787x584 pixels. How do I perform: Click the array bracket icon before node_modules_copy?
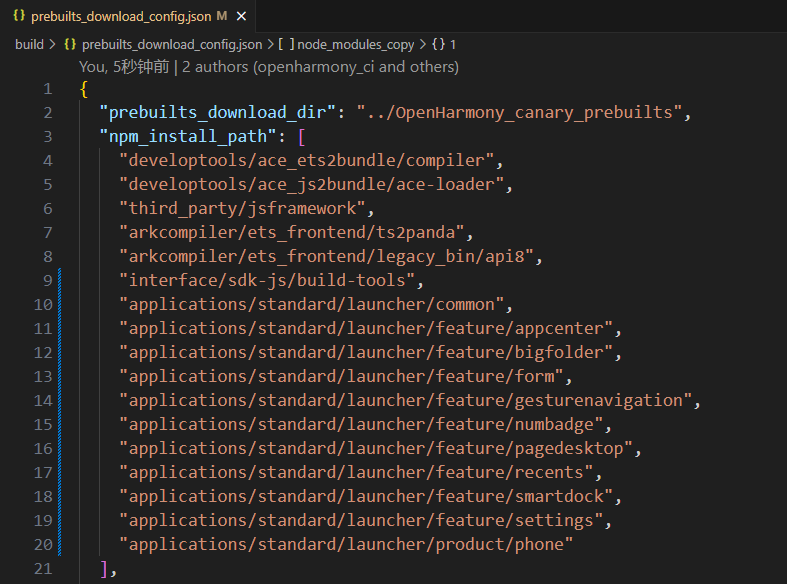[286, 45]
